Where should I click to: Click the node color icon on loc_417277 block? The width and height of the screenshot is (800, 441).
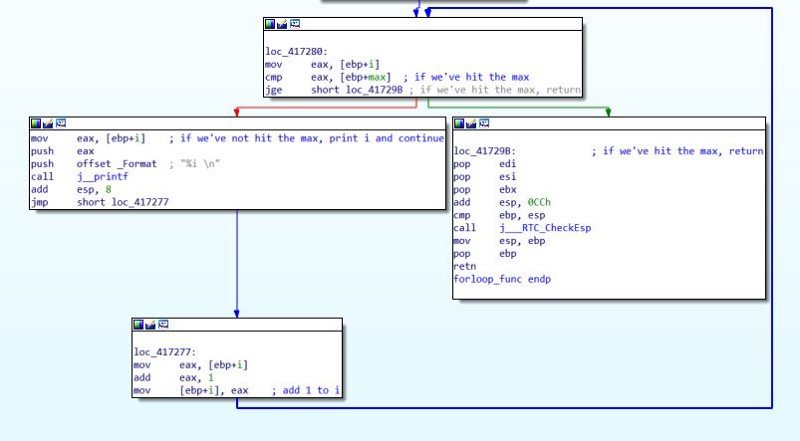point(138,324)
